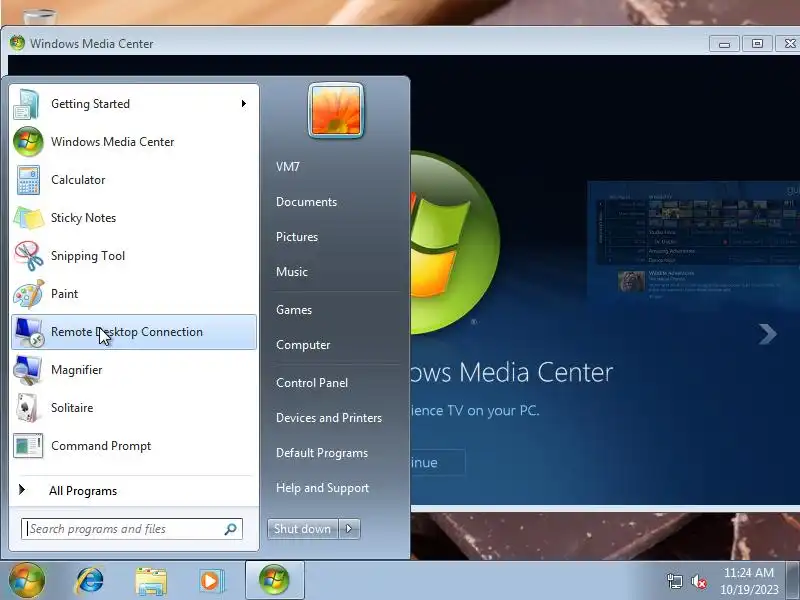Open Default Programs
The height and width of the screenshot is (600, 800).
[x=321, y=453]
